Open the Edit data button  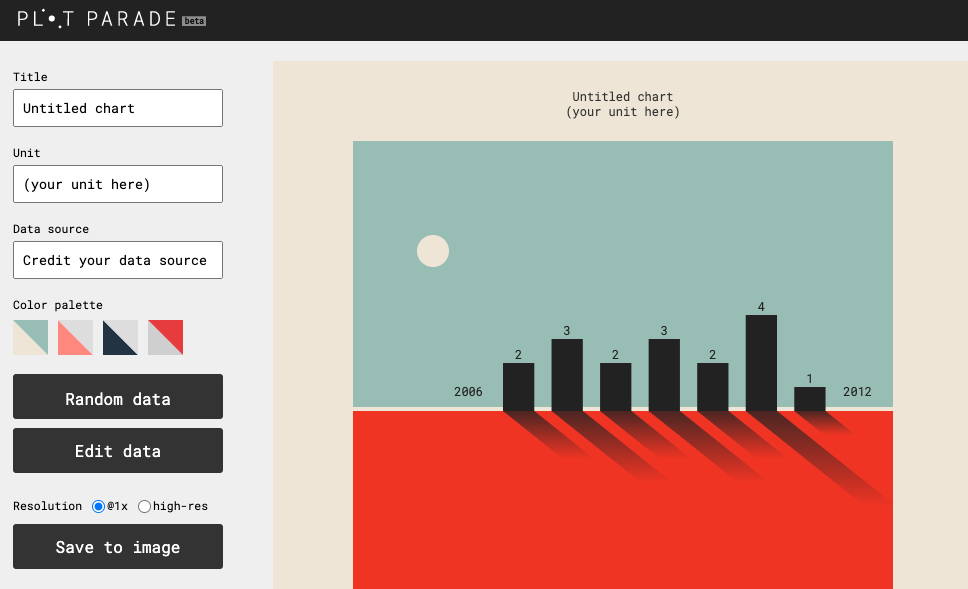(x=118, y=450)
